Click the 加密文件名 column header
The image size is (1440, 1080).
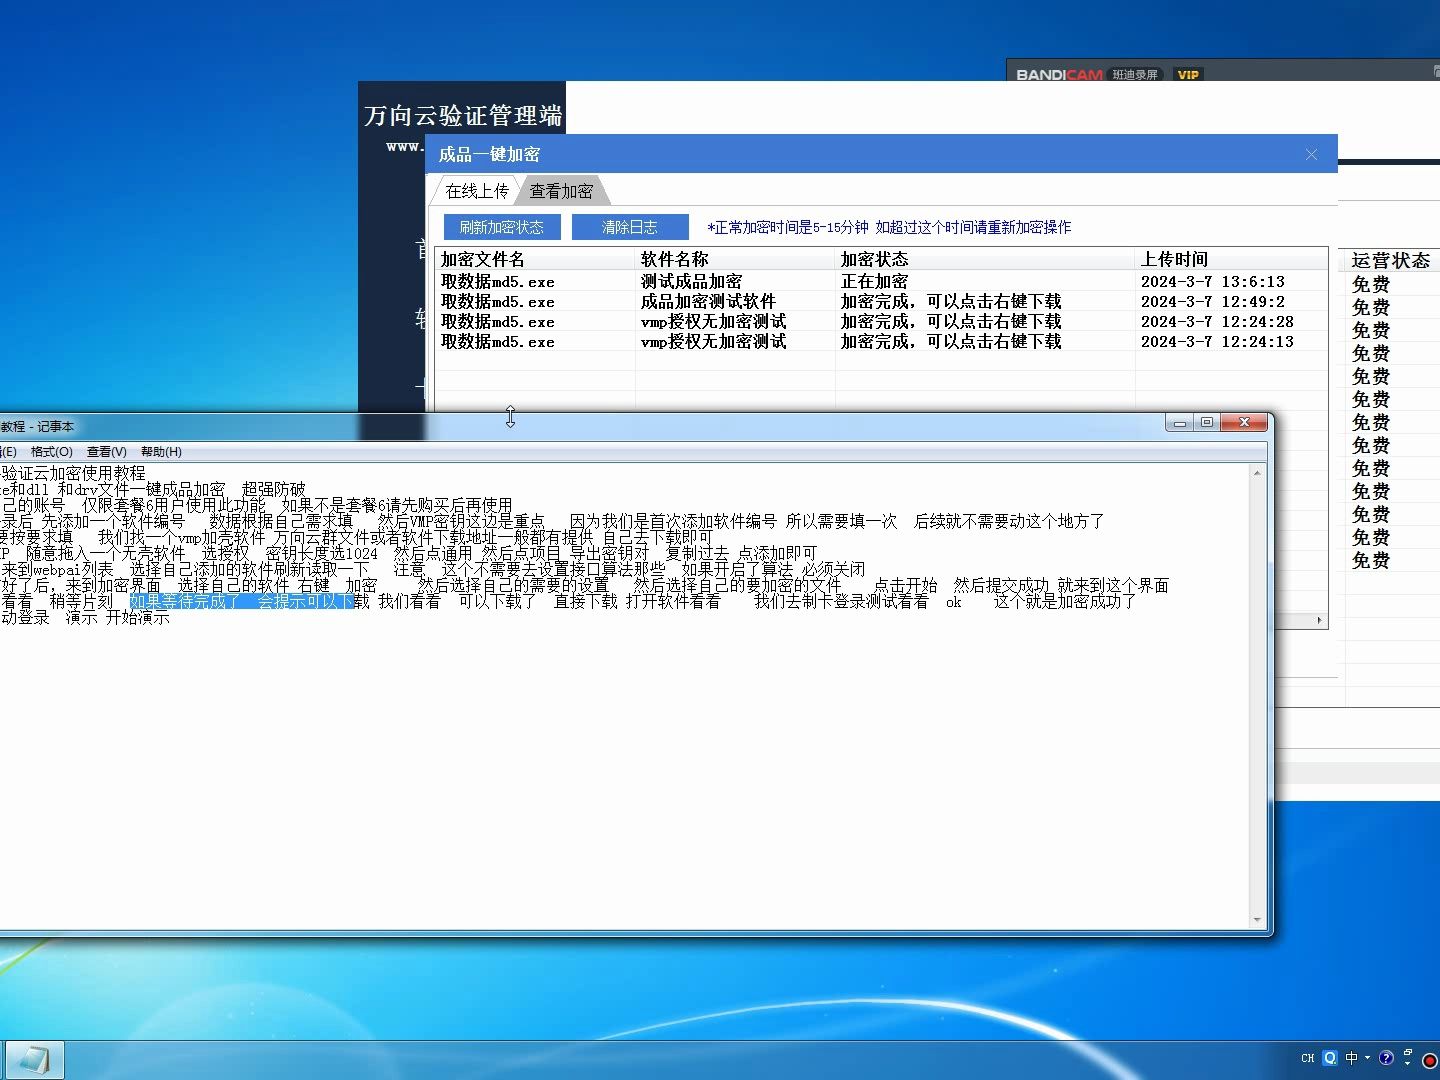[x=535, y=259]
